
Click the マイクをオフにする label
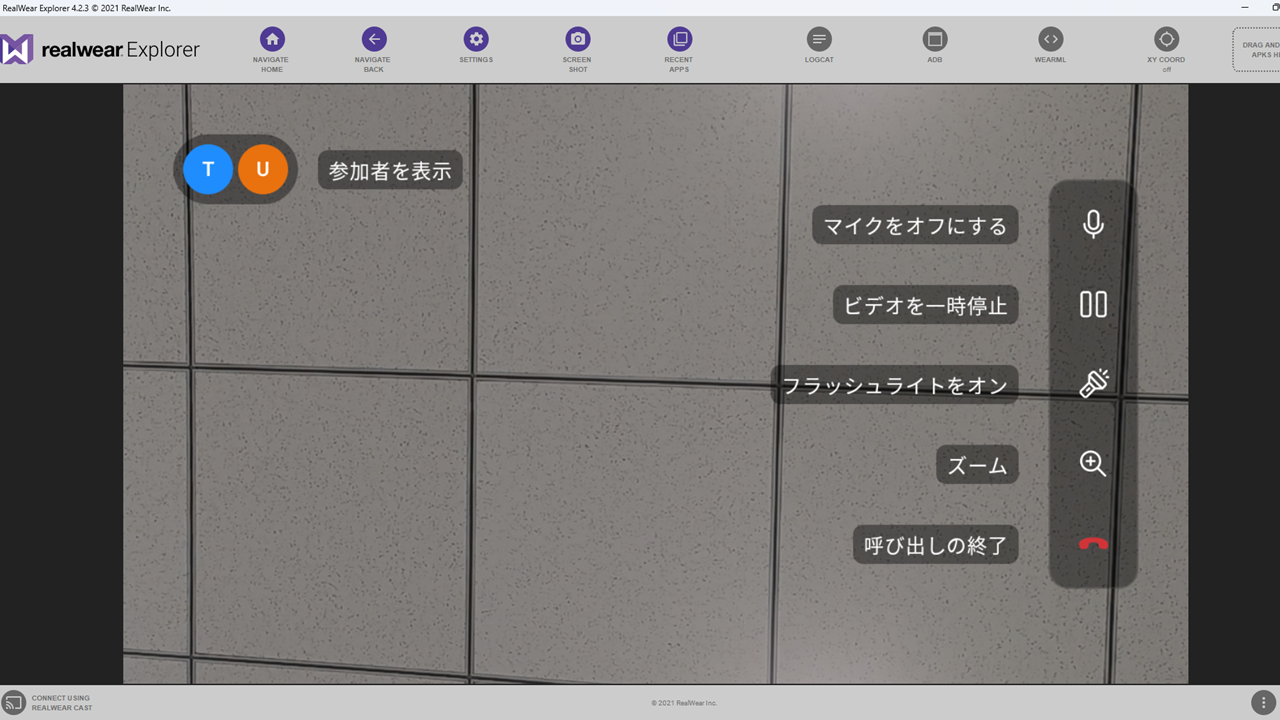[x=915, y=225]
